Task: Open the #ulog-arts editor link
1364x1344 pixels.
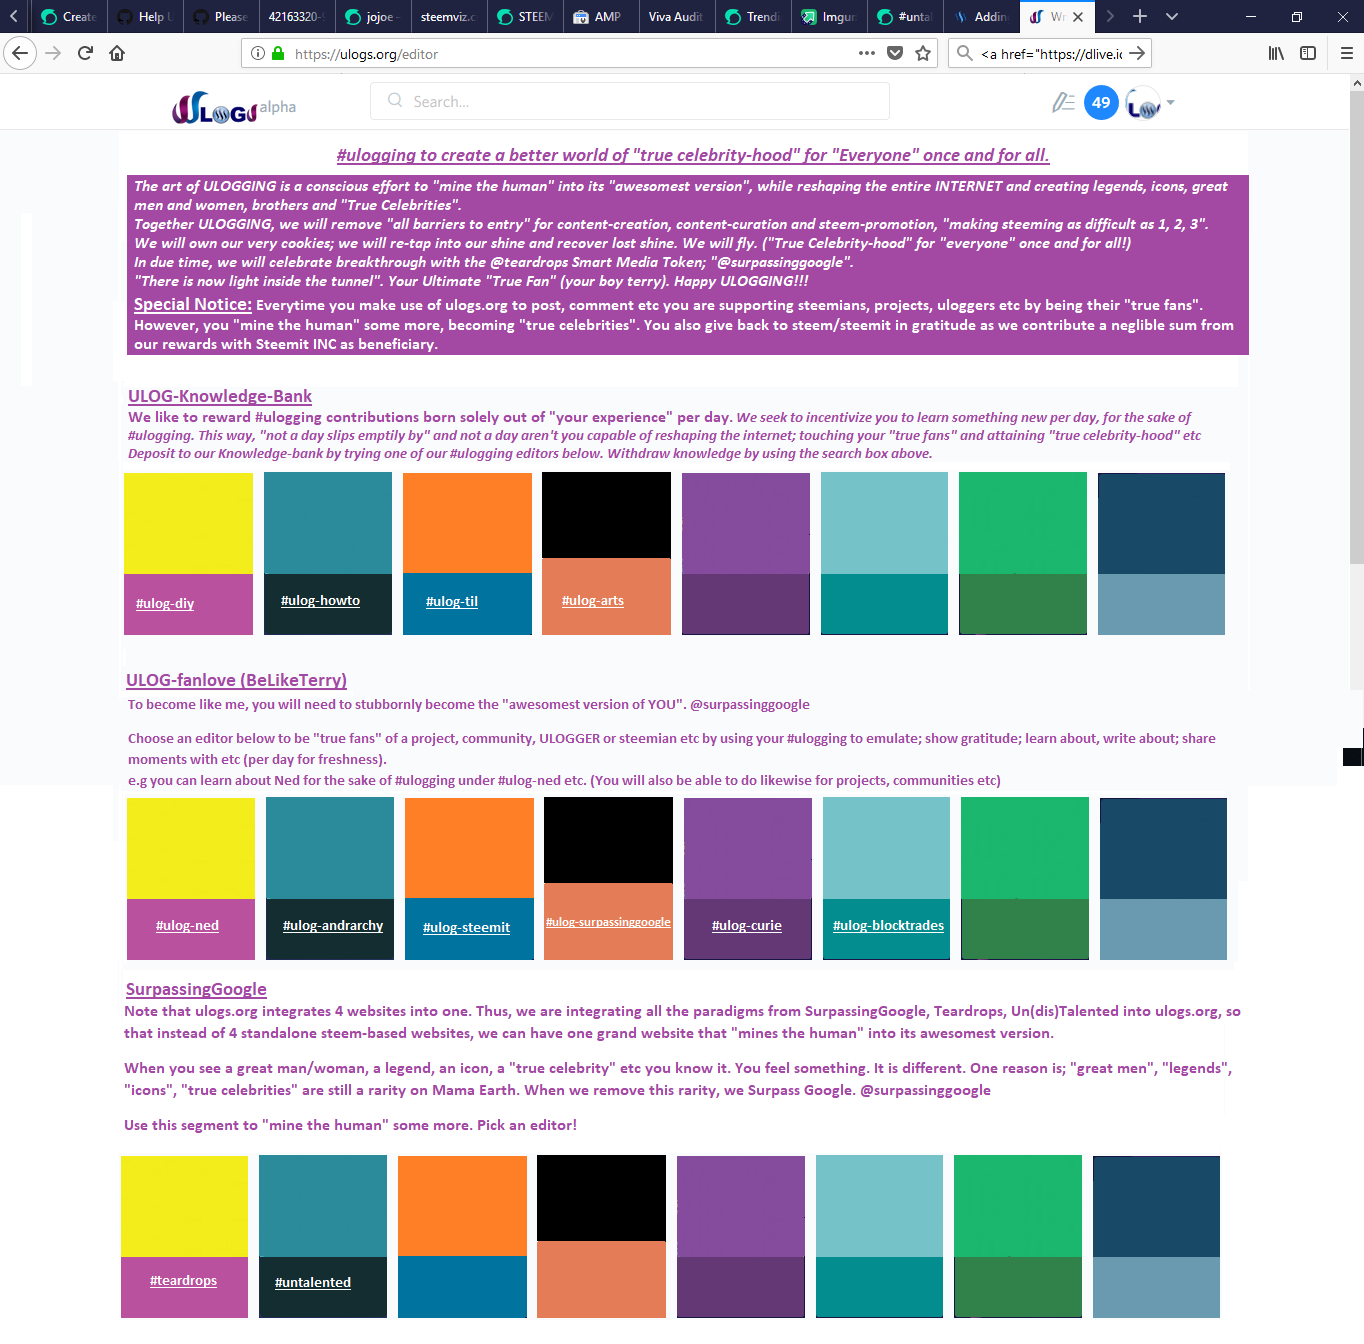Action: [593, 600]
